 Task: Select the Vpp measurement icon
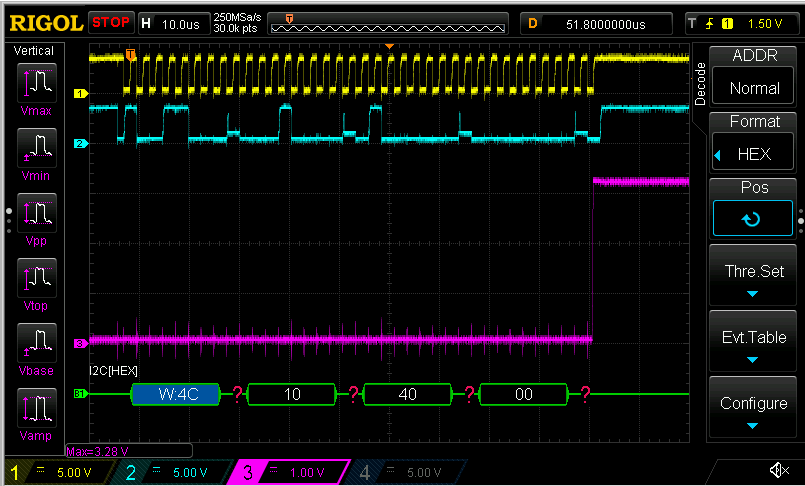point(35,217)
